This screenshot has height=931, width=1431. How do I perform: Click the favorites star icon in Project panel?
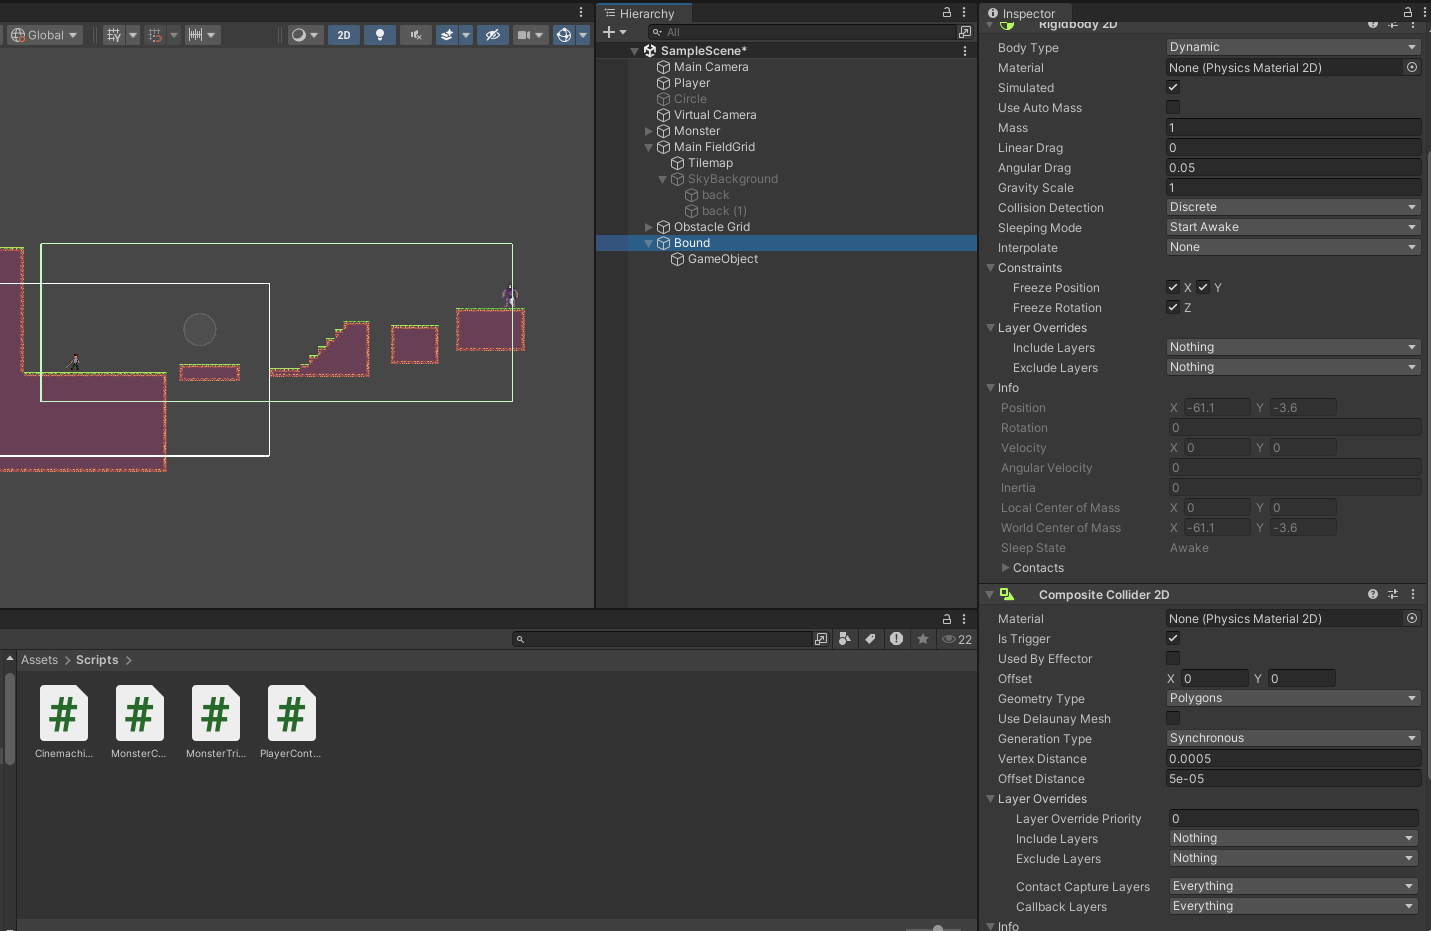[923, 639]
